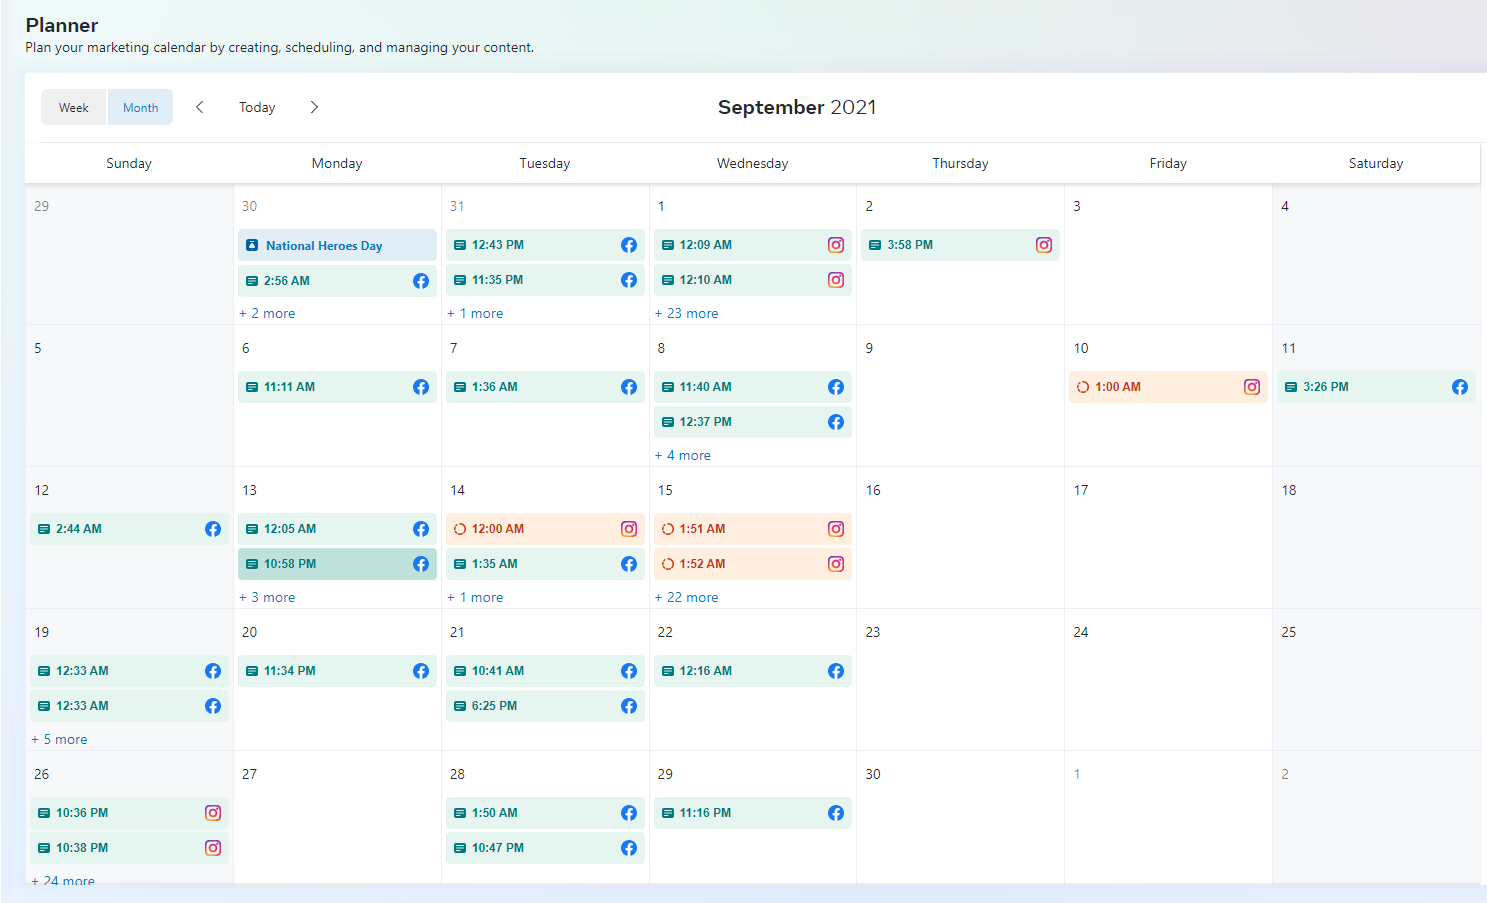The width and height of the screenshot is (1487, 903).
Task: Click Instagram icon on 3:58 PM post
Action: pyautogui.click(x=1044, y=245)
